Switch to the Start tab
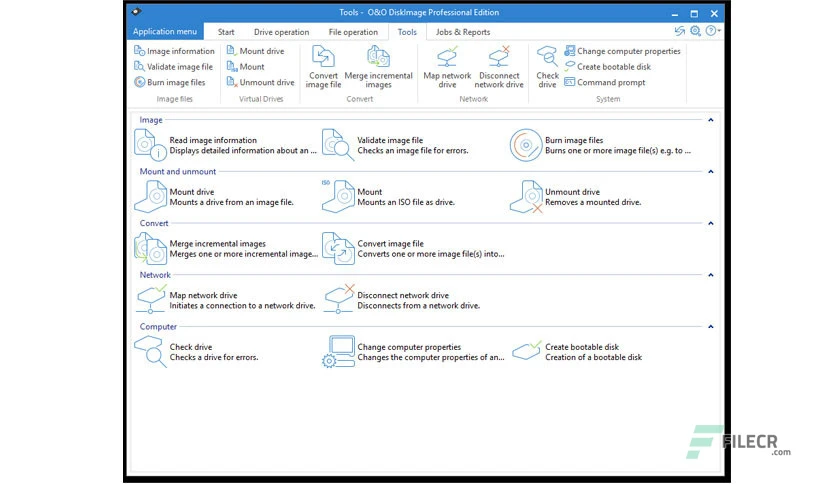The height and width of the screenshot is (484, 836). pos(226,32)
